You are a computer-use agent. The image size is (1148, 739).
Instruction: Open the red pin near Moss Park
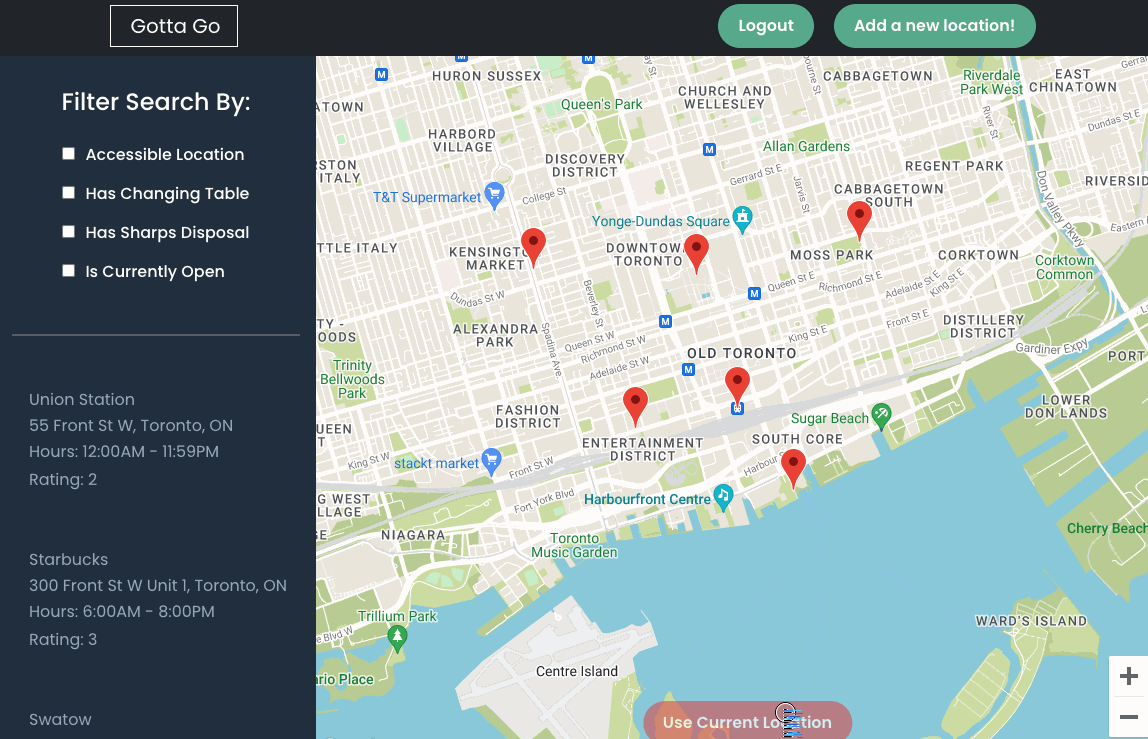(859, 220)
